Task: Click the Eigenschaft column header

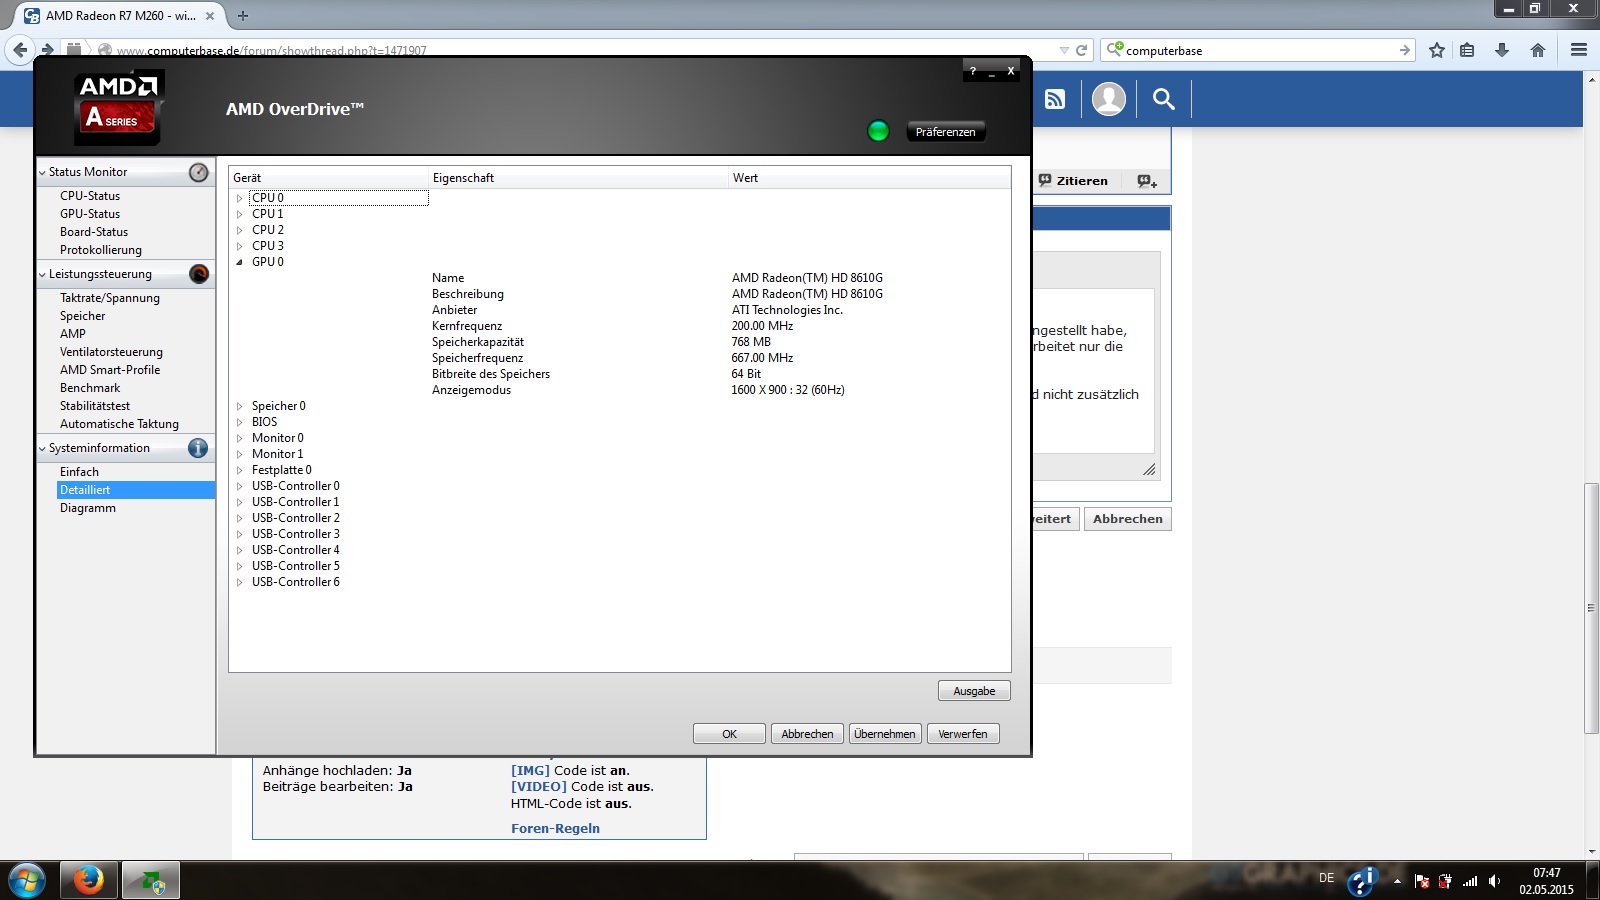Action: point(579,178)
